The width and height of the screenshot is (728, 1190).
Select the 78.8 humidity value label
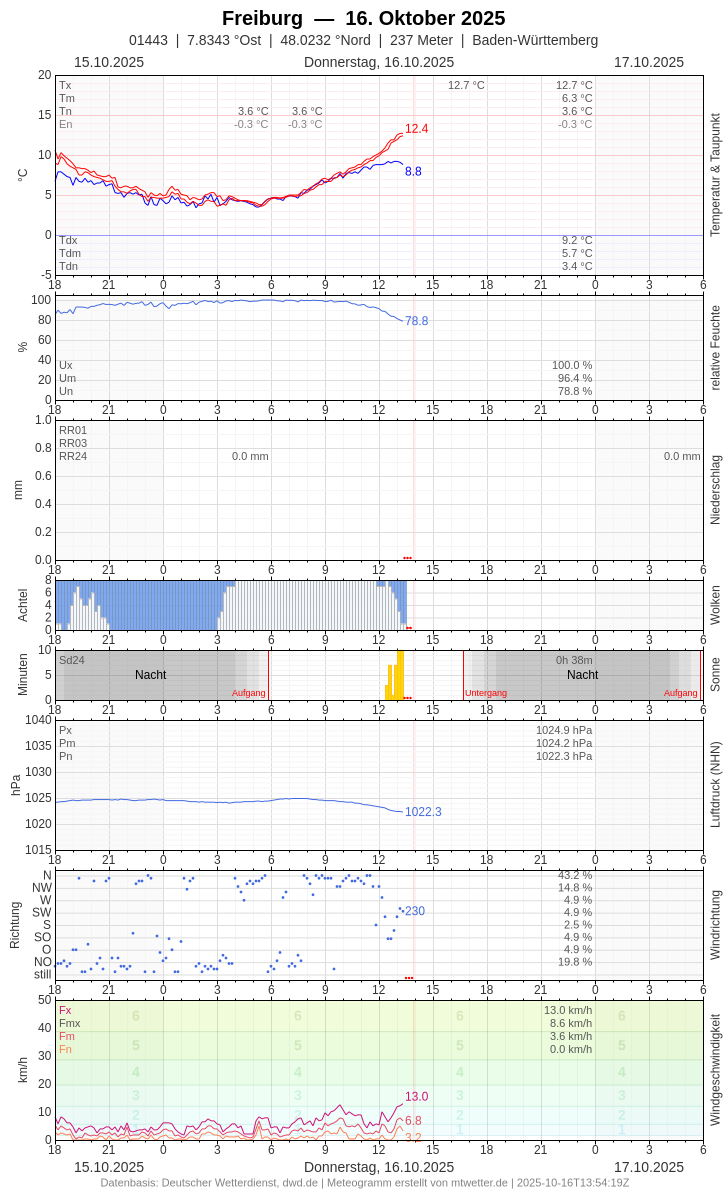(416, 321)
